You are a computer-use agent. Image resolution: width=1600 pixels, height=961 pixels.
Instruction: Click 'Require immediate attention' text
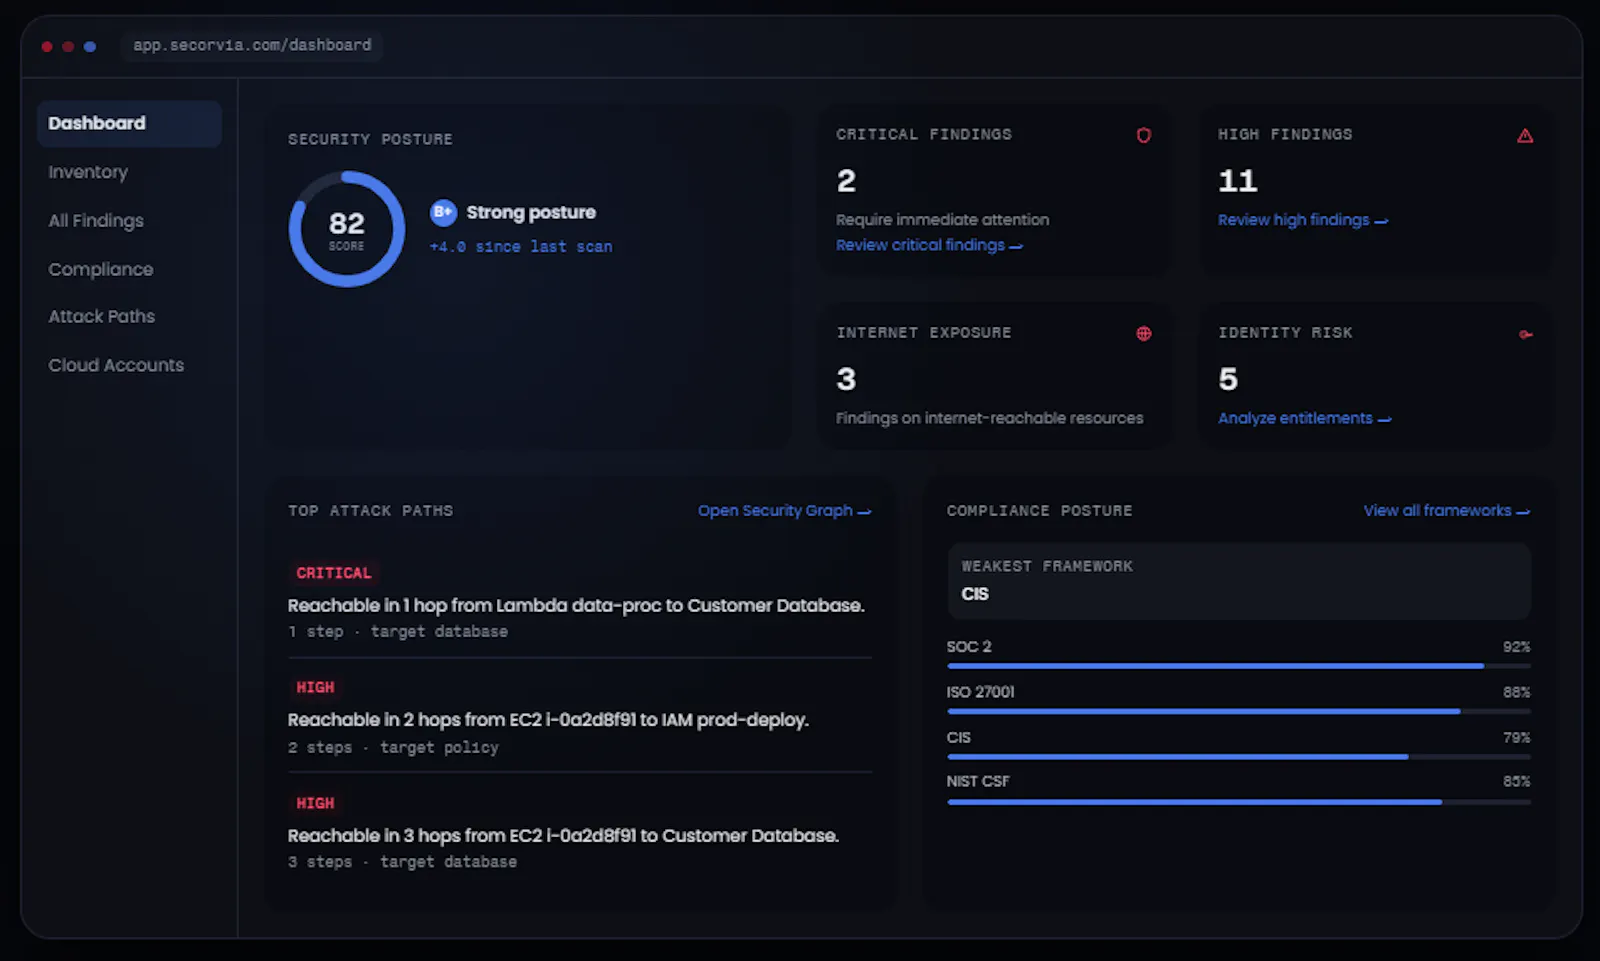[x=942, y=220]
